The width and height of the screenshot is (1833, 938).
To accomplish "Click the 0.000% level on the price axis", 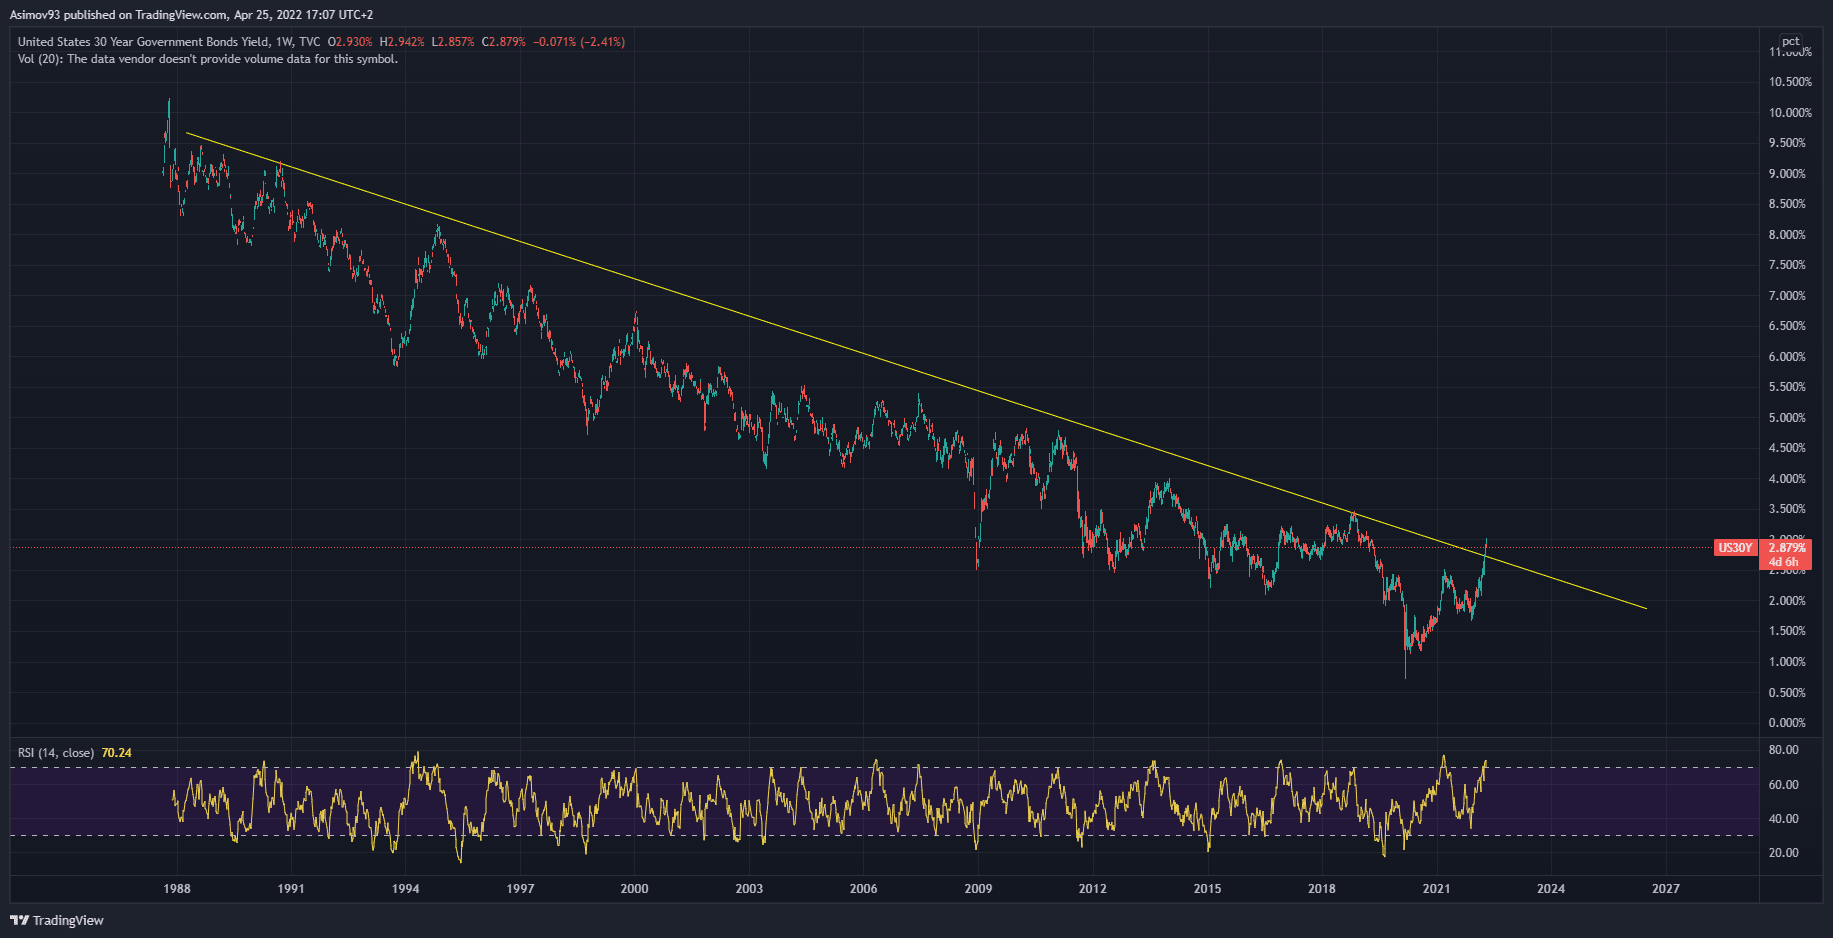I will [1787, 723].
